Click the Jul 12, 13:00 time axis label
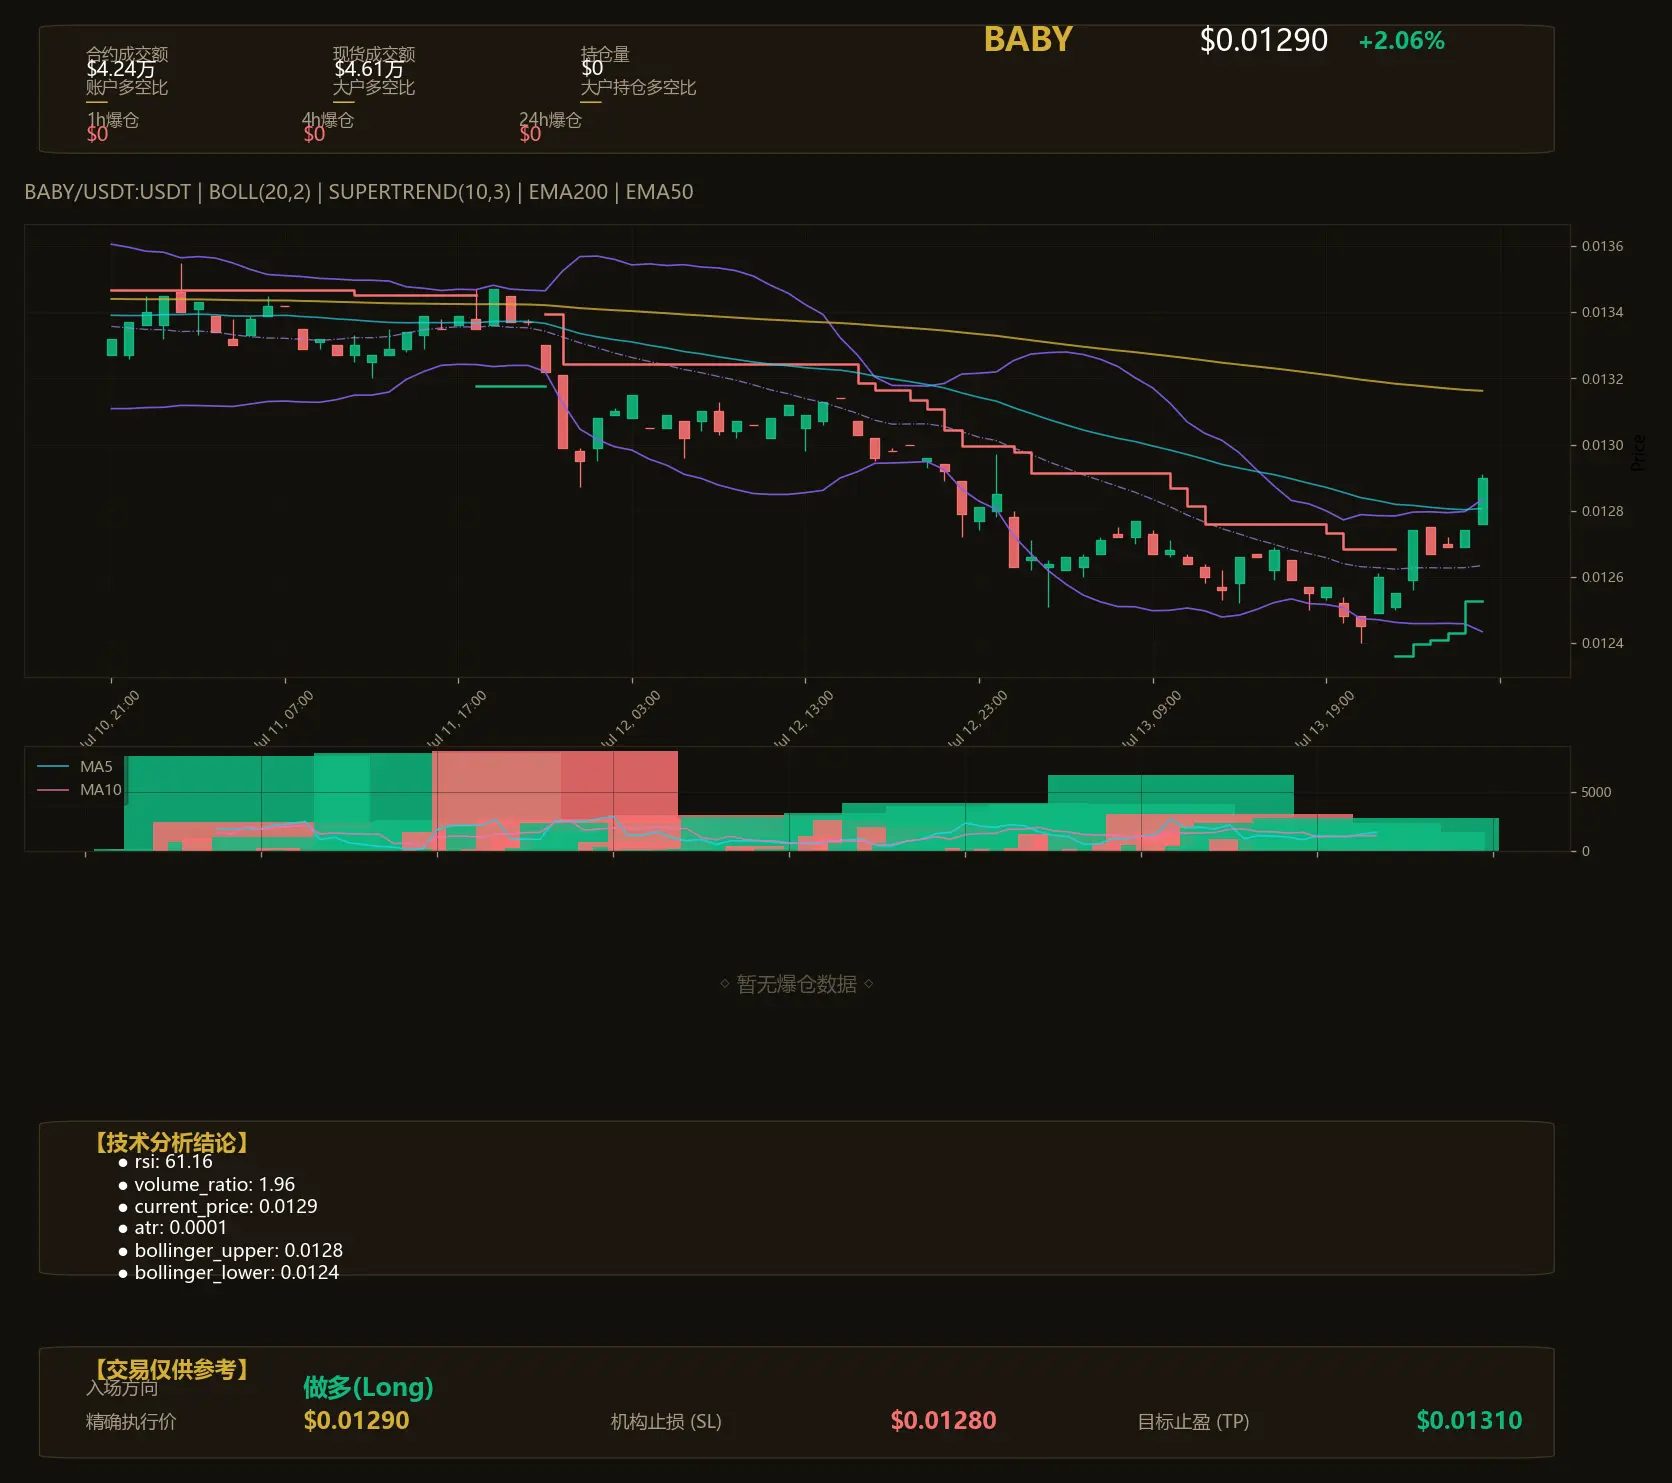1672x1483 pixels. pyautogui.click(x=803, y=718)
